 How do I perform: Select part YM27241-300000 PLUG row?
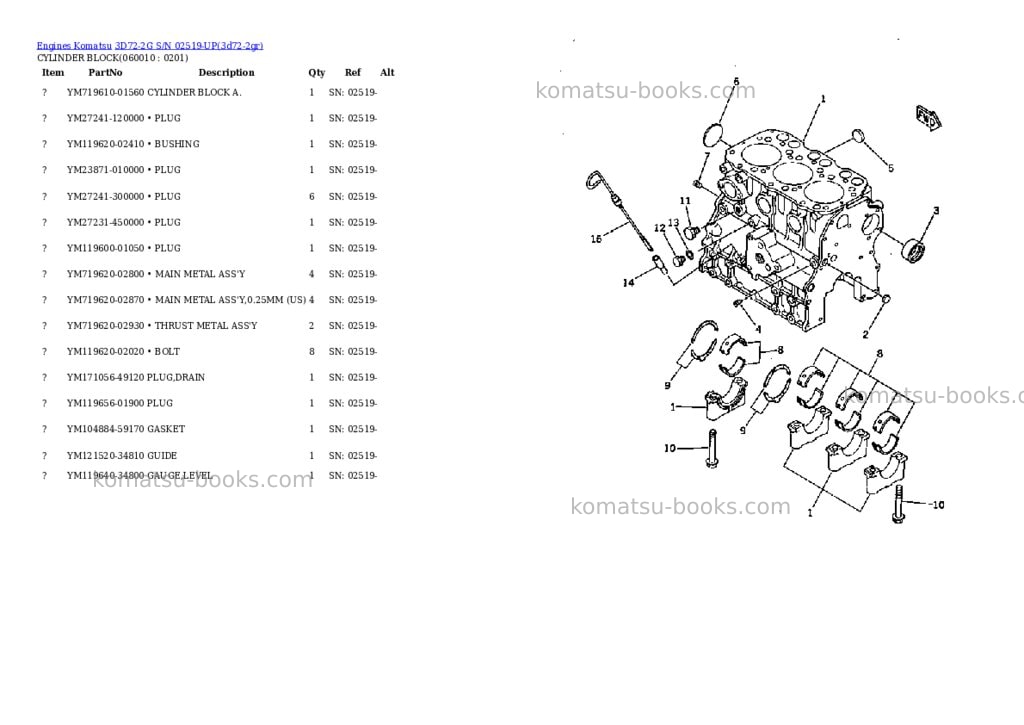(210, 197)
